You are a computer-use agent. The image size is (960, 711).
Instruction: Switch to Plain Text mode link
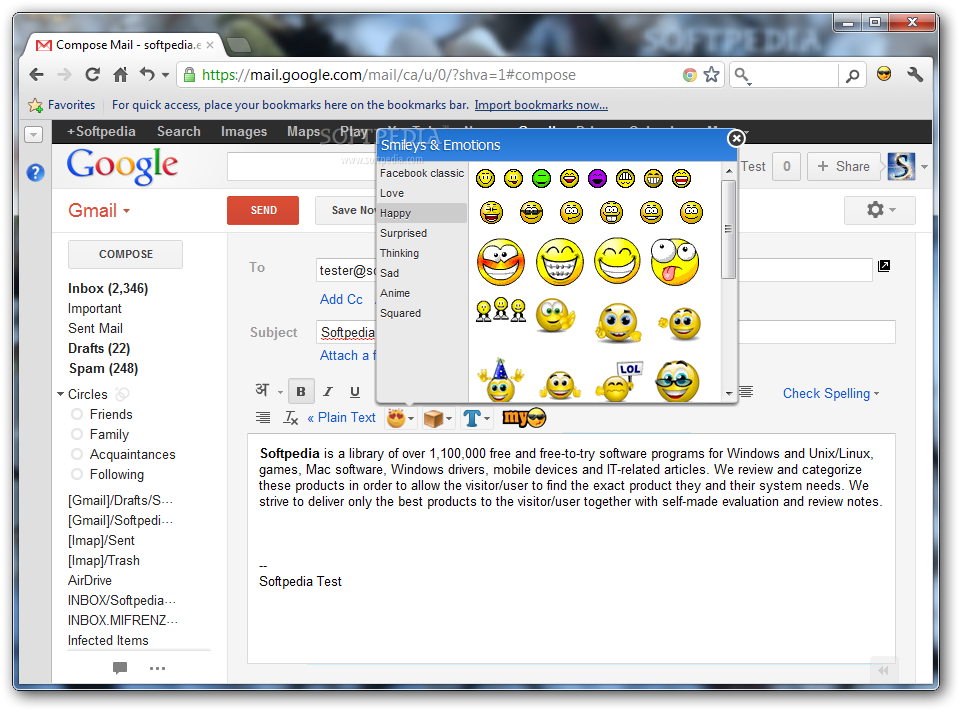342,418
